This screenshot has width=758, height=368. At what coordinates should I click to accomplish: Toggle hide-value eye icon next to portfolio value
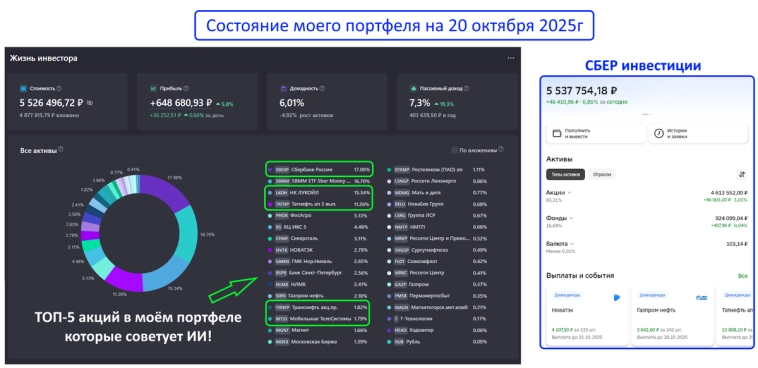coord(90,103)
